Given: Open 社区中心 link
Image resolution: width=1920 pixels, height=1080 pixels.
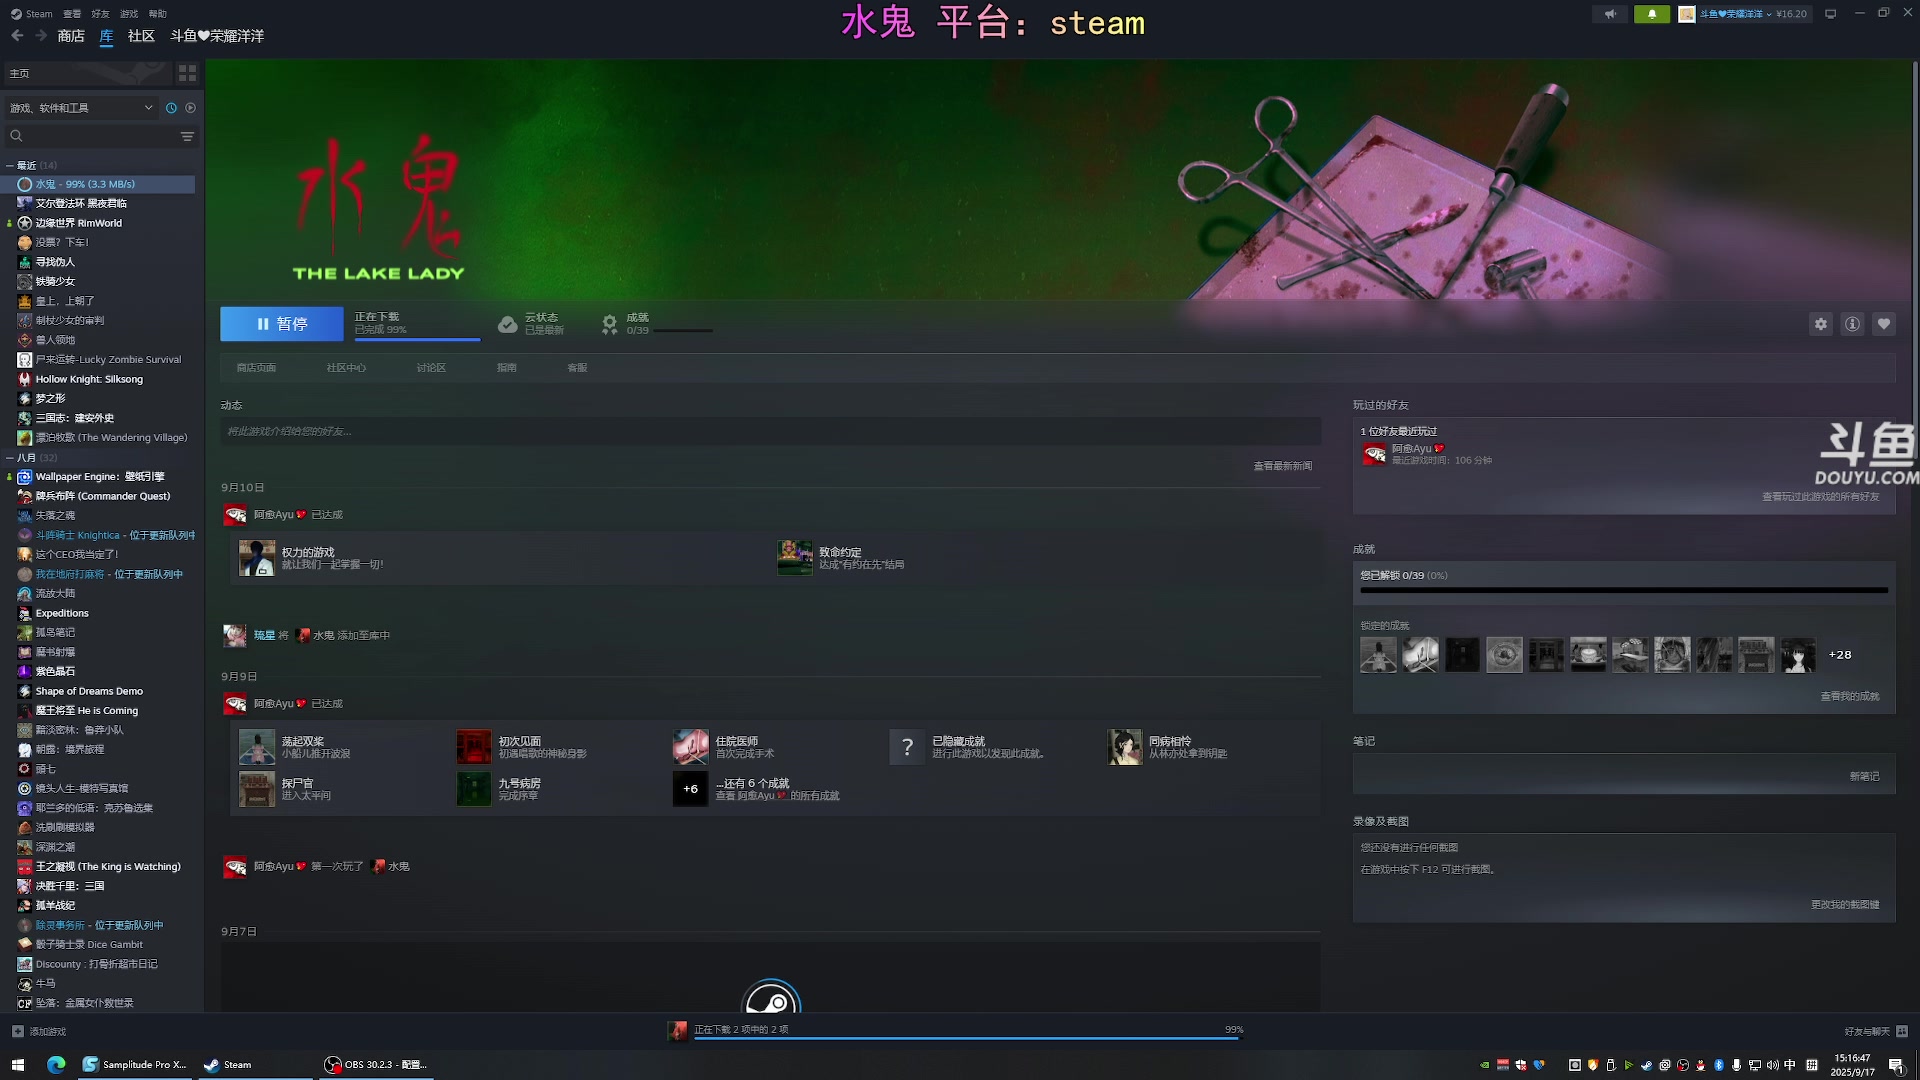Looking at the screenshot, I should pyautogui.click(x=346, y=368).
